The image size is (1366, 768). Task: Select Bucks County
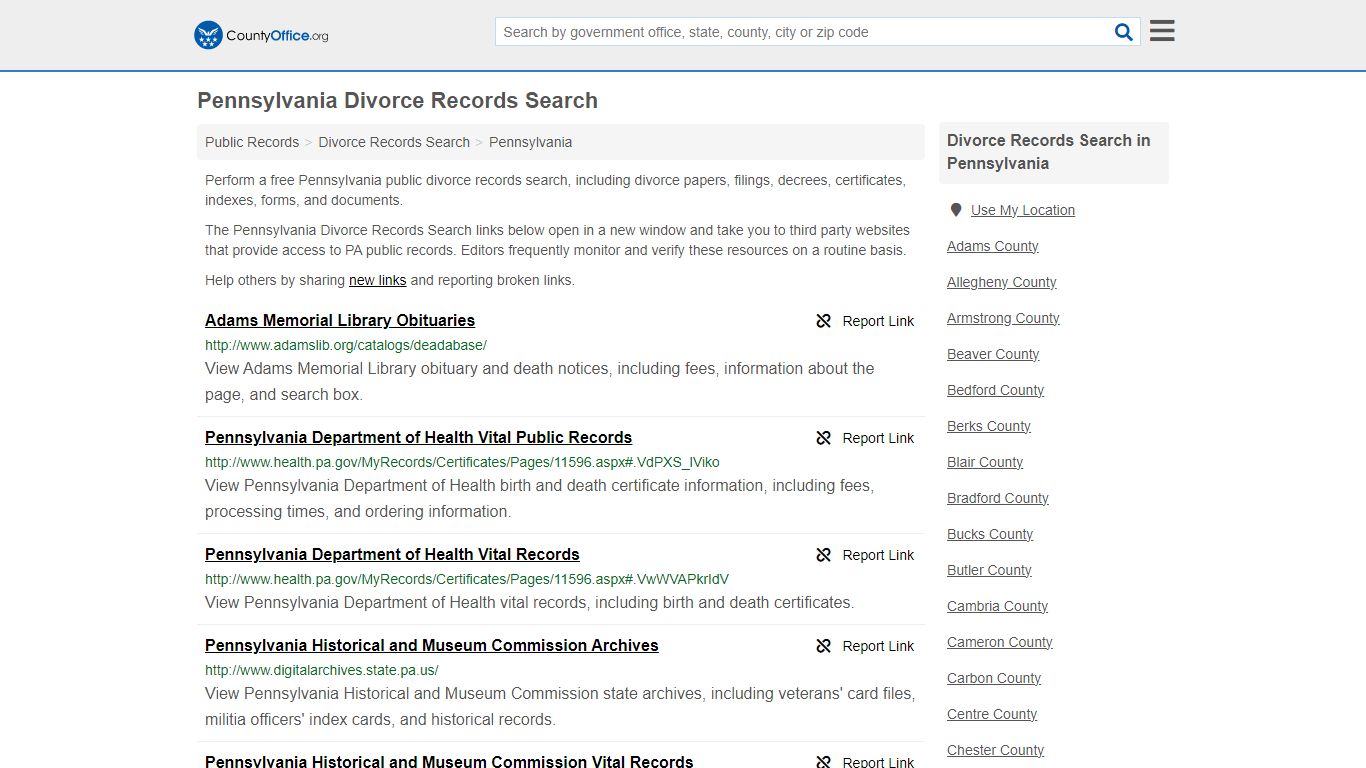coord(990,534)
